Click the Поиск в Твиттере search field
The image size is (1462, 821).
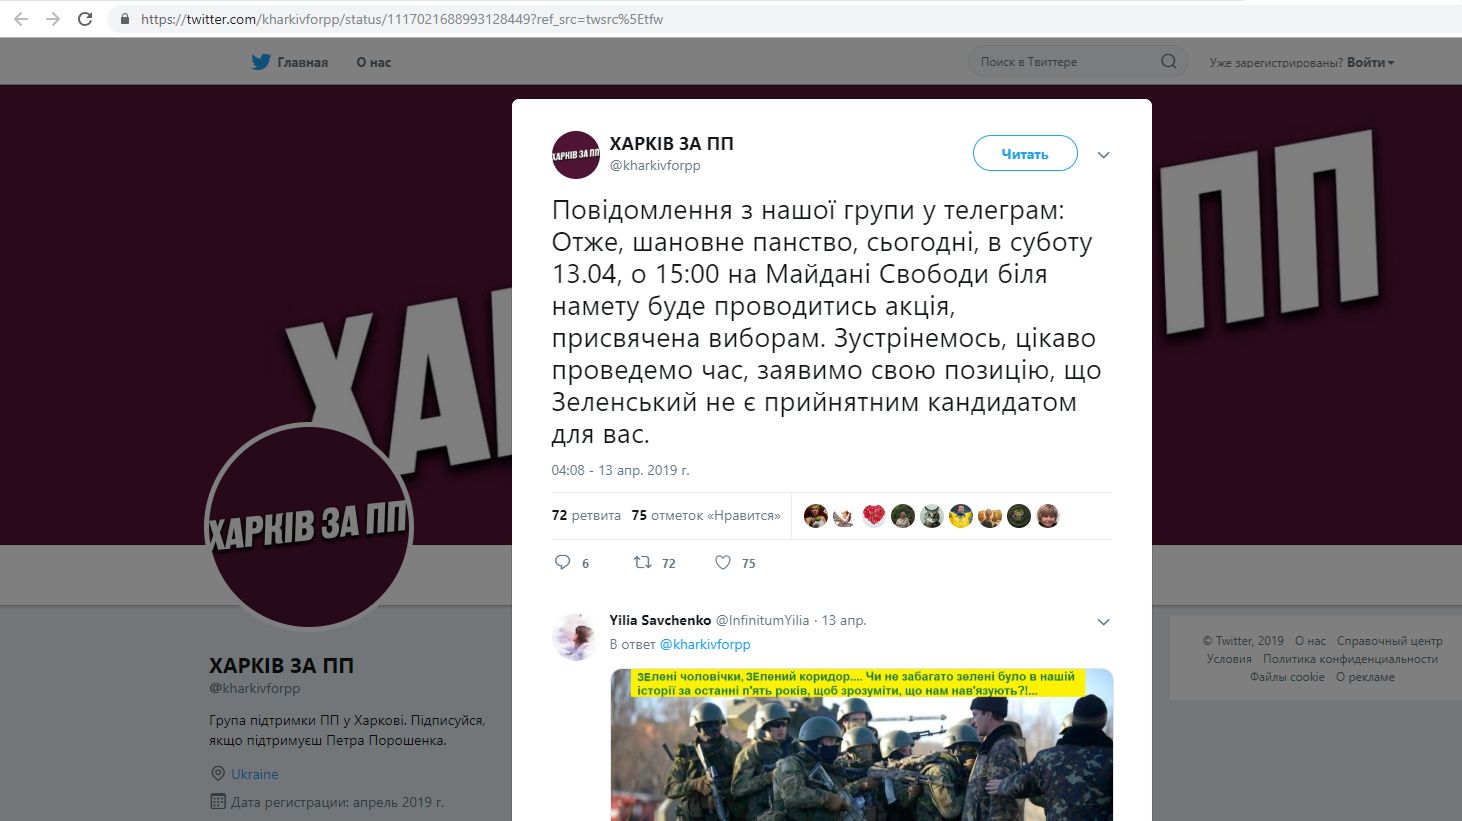point(1065,62)
